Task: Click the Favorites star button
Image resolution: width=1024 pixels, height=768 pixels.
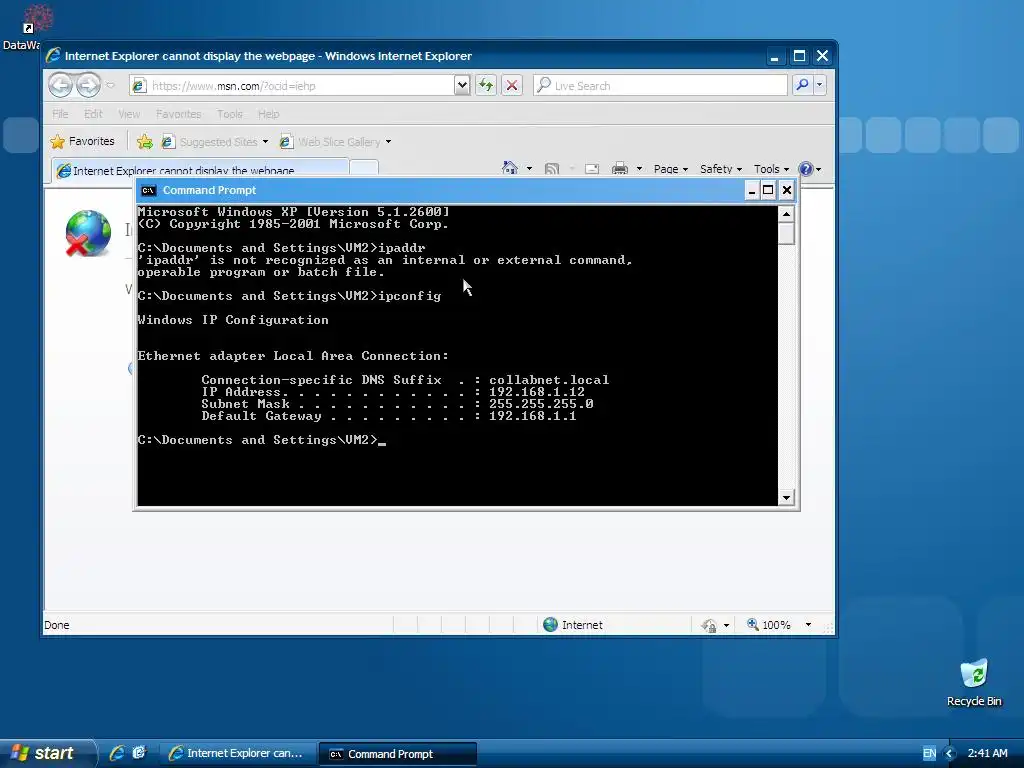Action: click(82, 141)
